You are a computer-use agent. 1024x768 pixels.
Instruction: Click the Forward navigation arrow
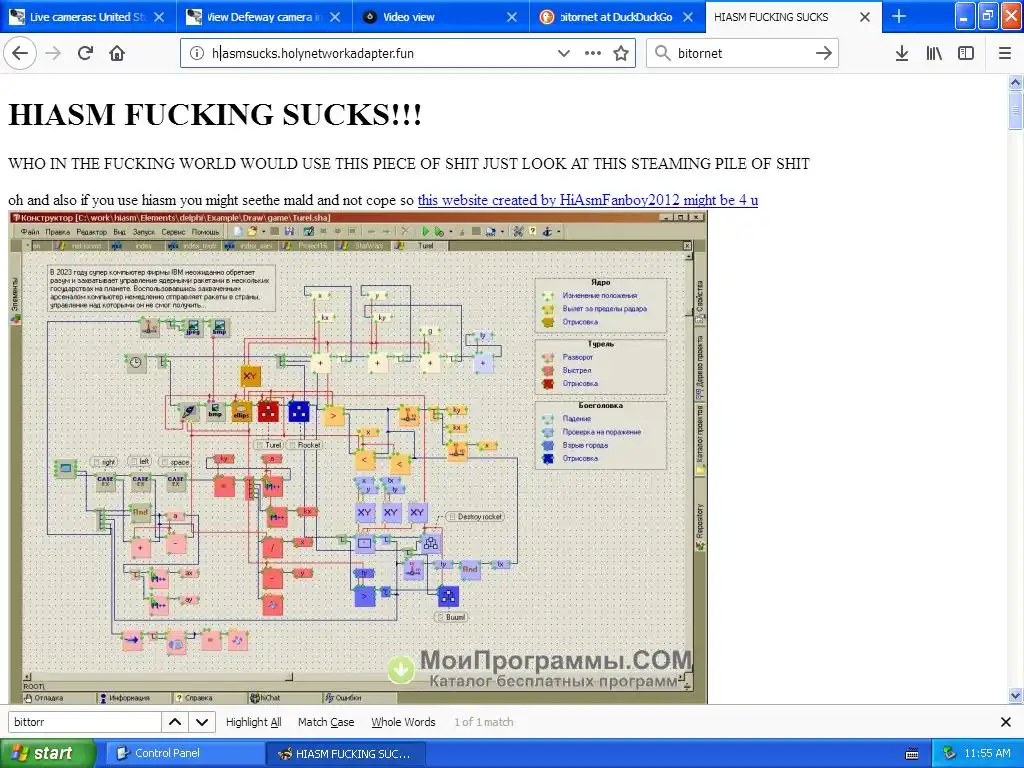[53, 54]
